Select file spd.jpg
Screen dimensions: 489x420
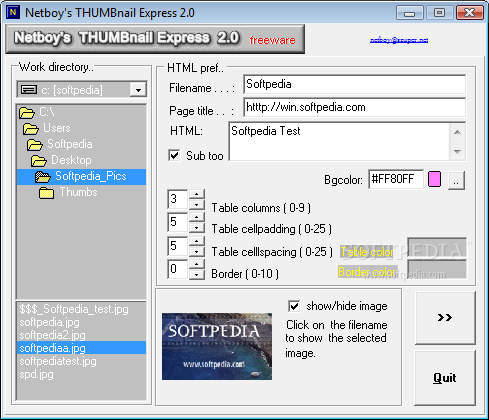click(81, 374)
